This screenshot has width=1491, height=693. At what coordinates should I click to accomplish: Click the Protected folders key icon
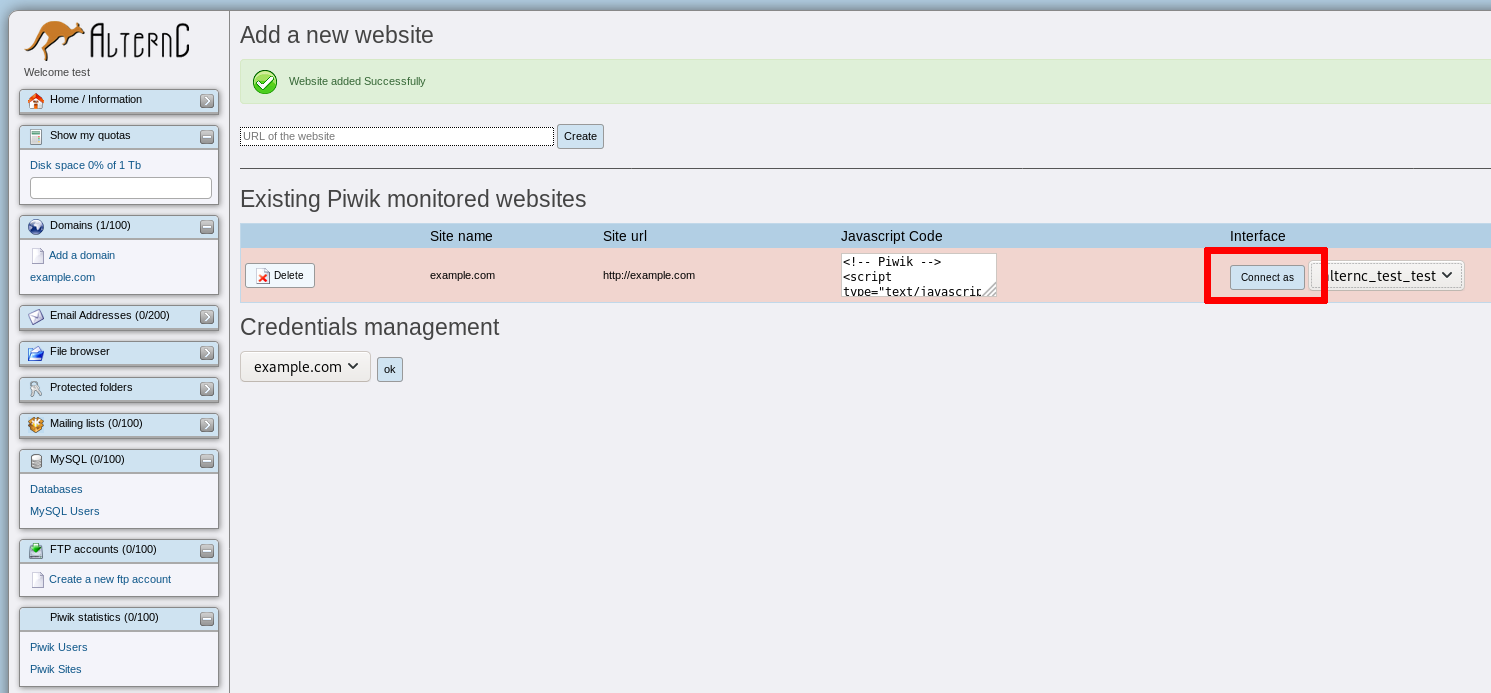36,389
